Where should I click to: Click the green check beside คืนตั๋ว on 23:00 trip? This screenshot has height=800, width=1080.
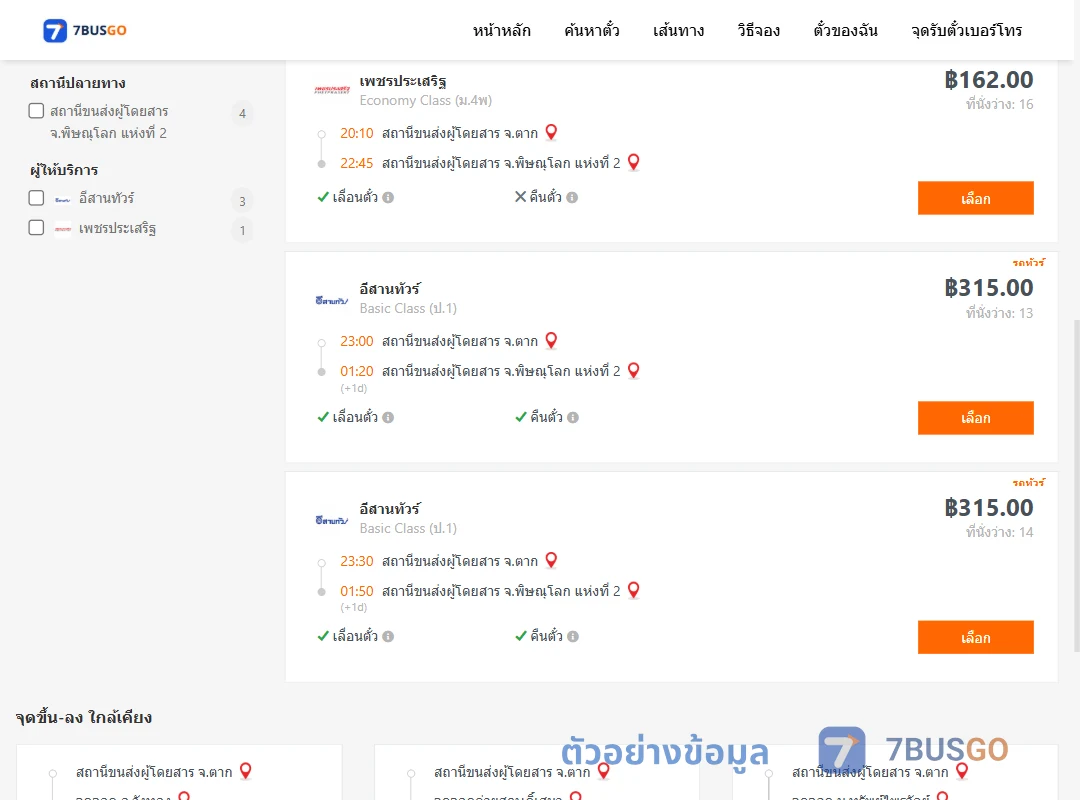521,417
